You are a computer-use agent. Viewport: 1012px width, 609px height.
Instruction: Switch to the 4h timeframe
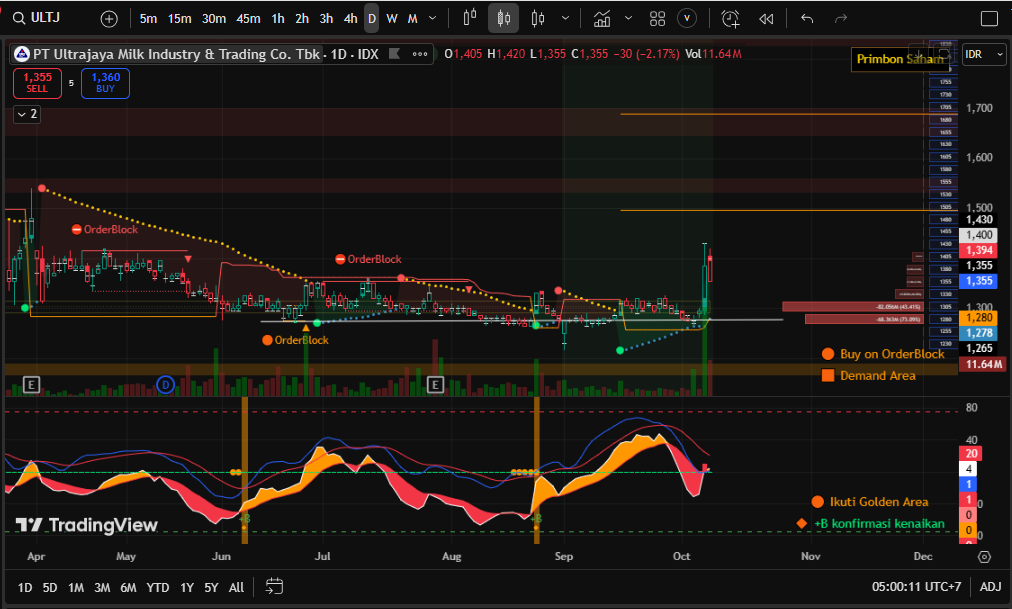point(350,18)
